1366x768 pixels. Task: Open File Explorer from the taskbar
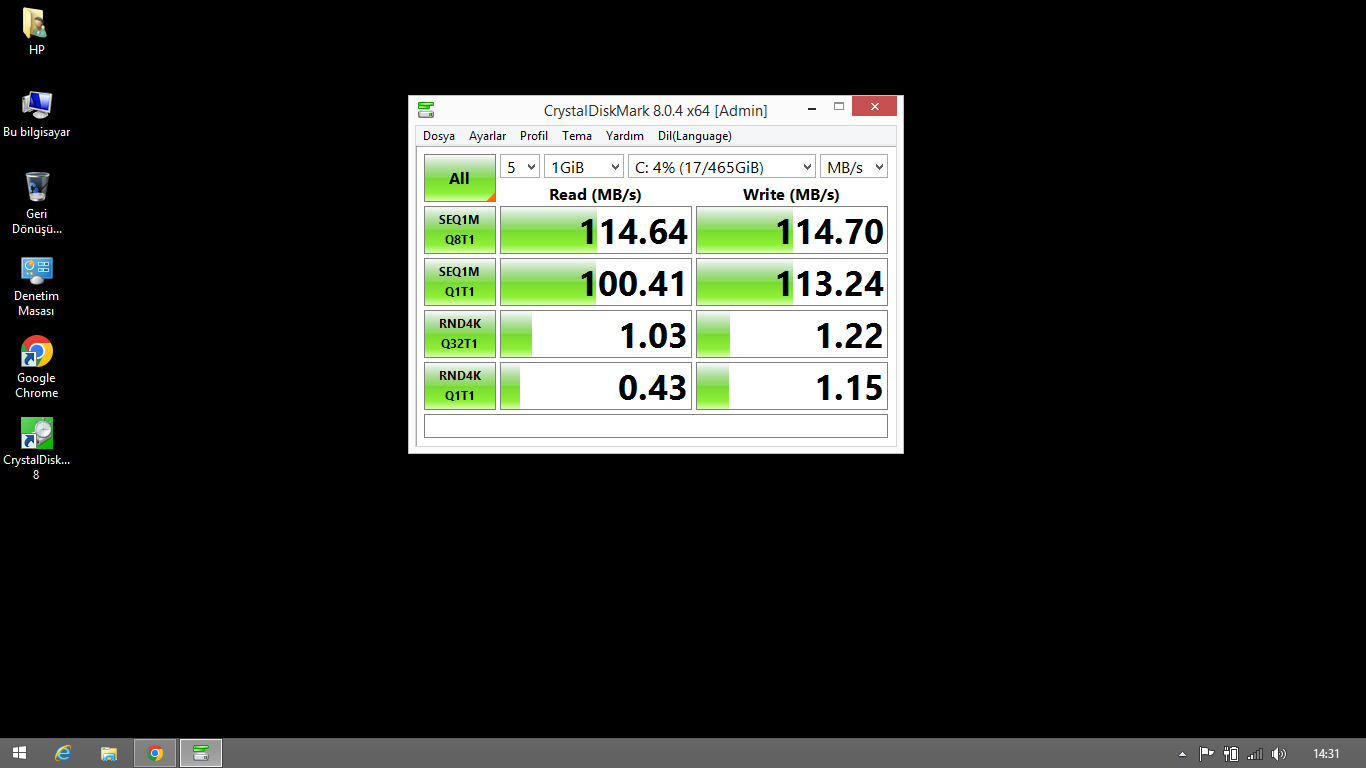point(109,753)
